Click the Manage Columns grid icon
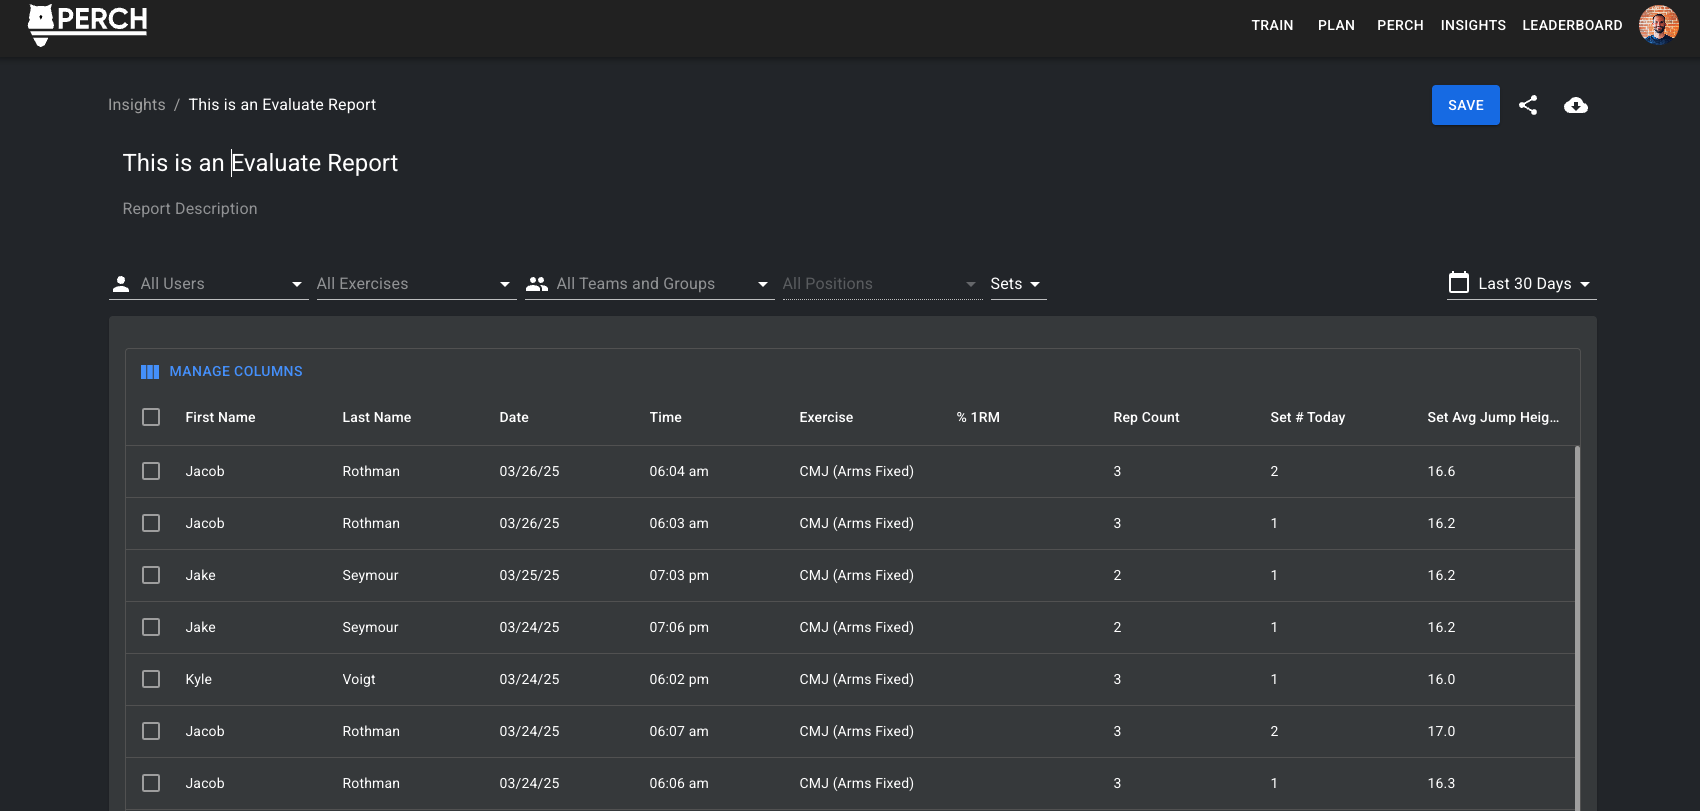The height and width of the screenshot is (811, 1700). [150, 372]
